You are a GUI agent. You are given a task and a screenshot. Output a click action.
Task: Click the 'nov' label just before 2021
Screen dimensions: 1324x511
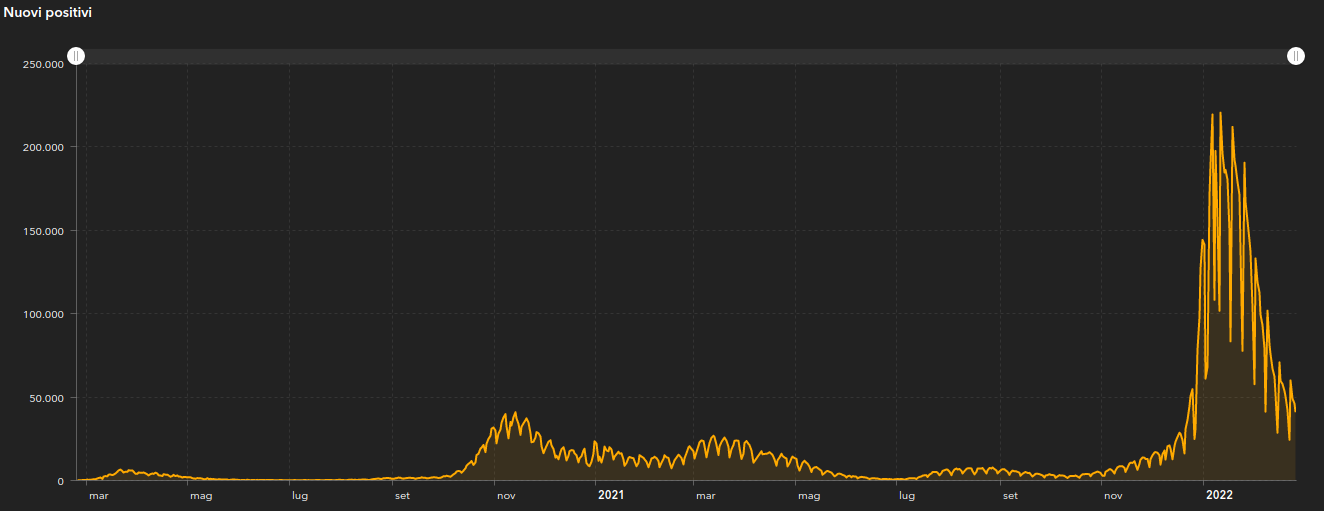coord(506,495)
